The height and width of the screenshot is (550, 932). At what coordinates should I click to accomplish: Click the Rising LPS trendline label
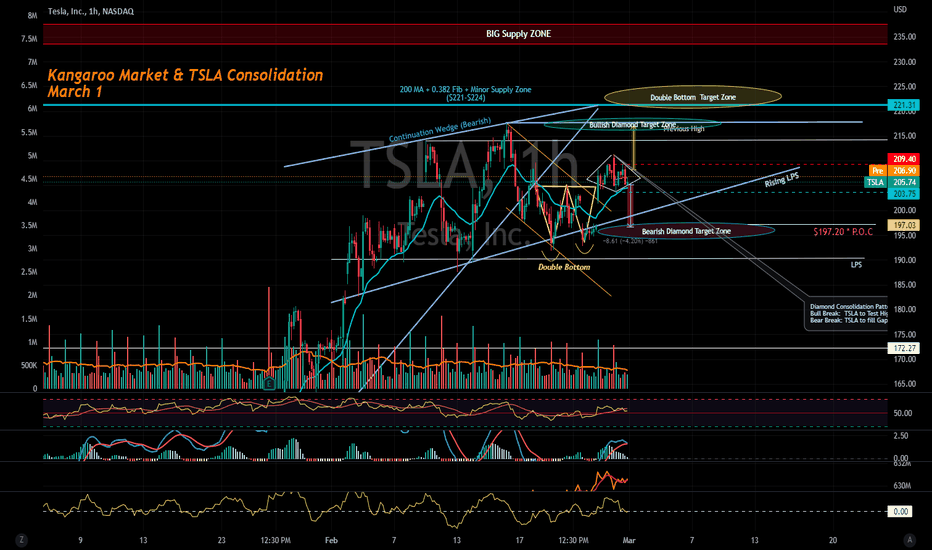coord(782,180)
